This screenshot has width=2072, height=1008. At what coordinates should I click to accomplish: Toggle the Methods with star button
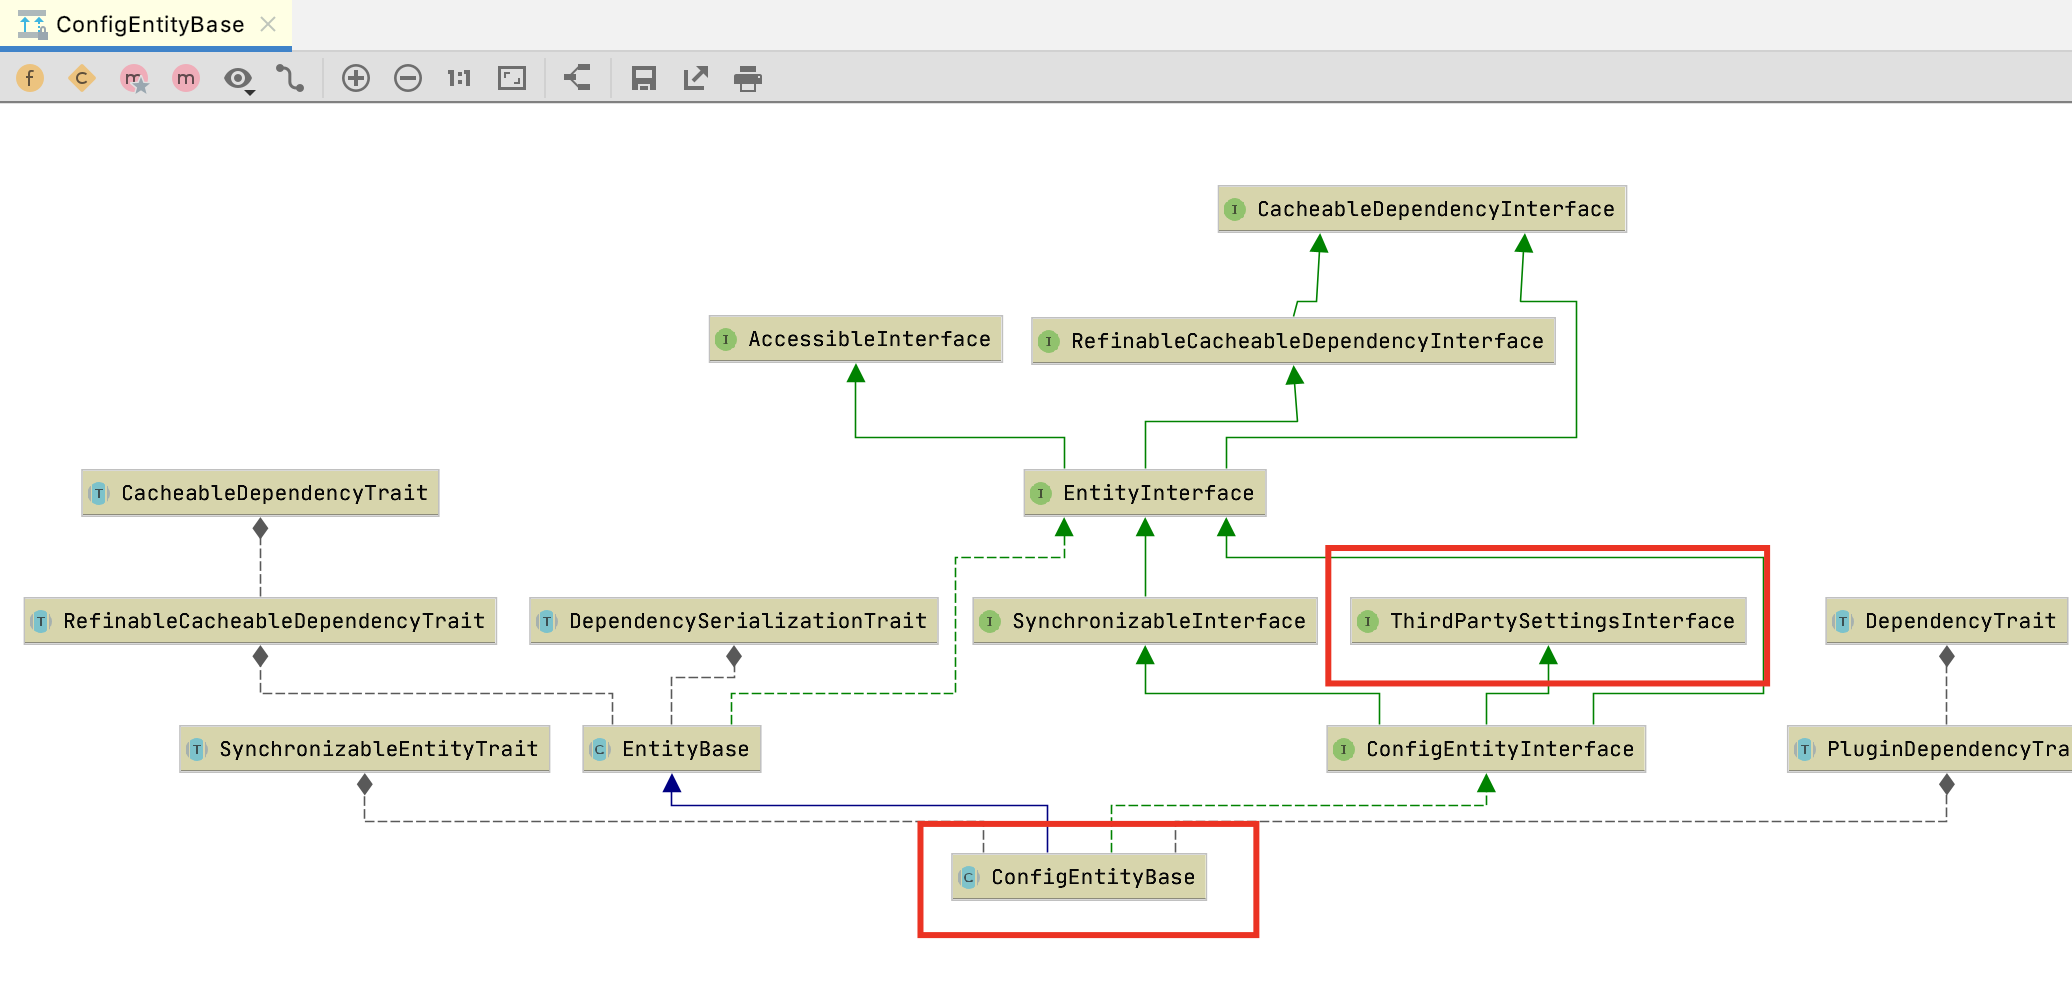[134, 78]
